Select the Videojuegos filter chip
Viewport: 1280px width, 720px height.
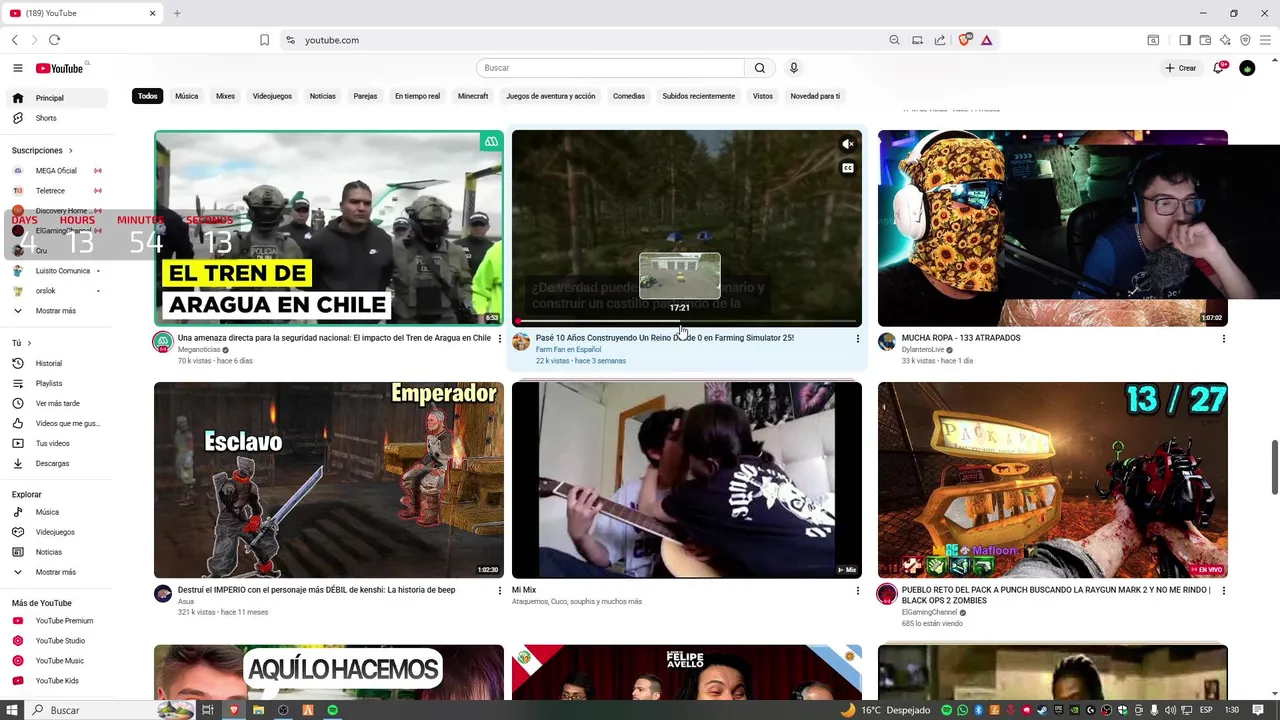tap(272, 96)
